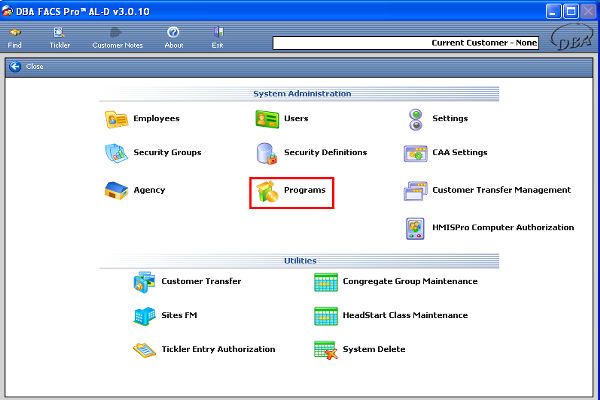600x400 pixels.
Task: Click the Customer Transfer utility label
Action: (201, 281)
